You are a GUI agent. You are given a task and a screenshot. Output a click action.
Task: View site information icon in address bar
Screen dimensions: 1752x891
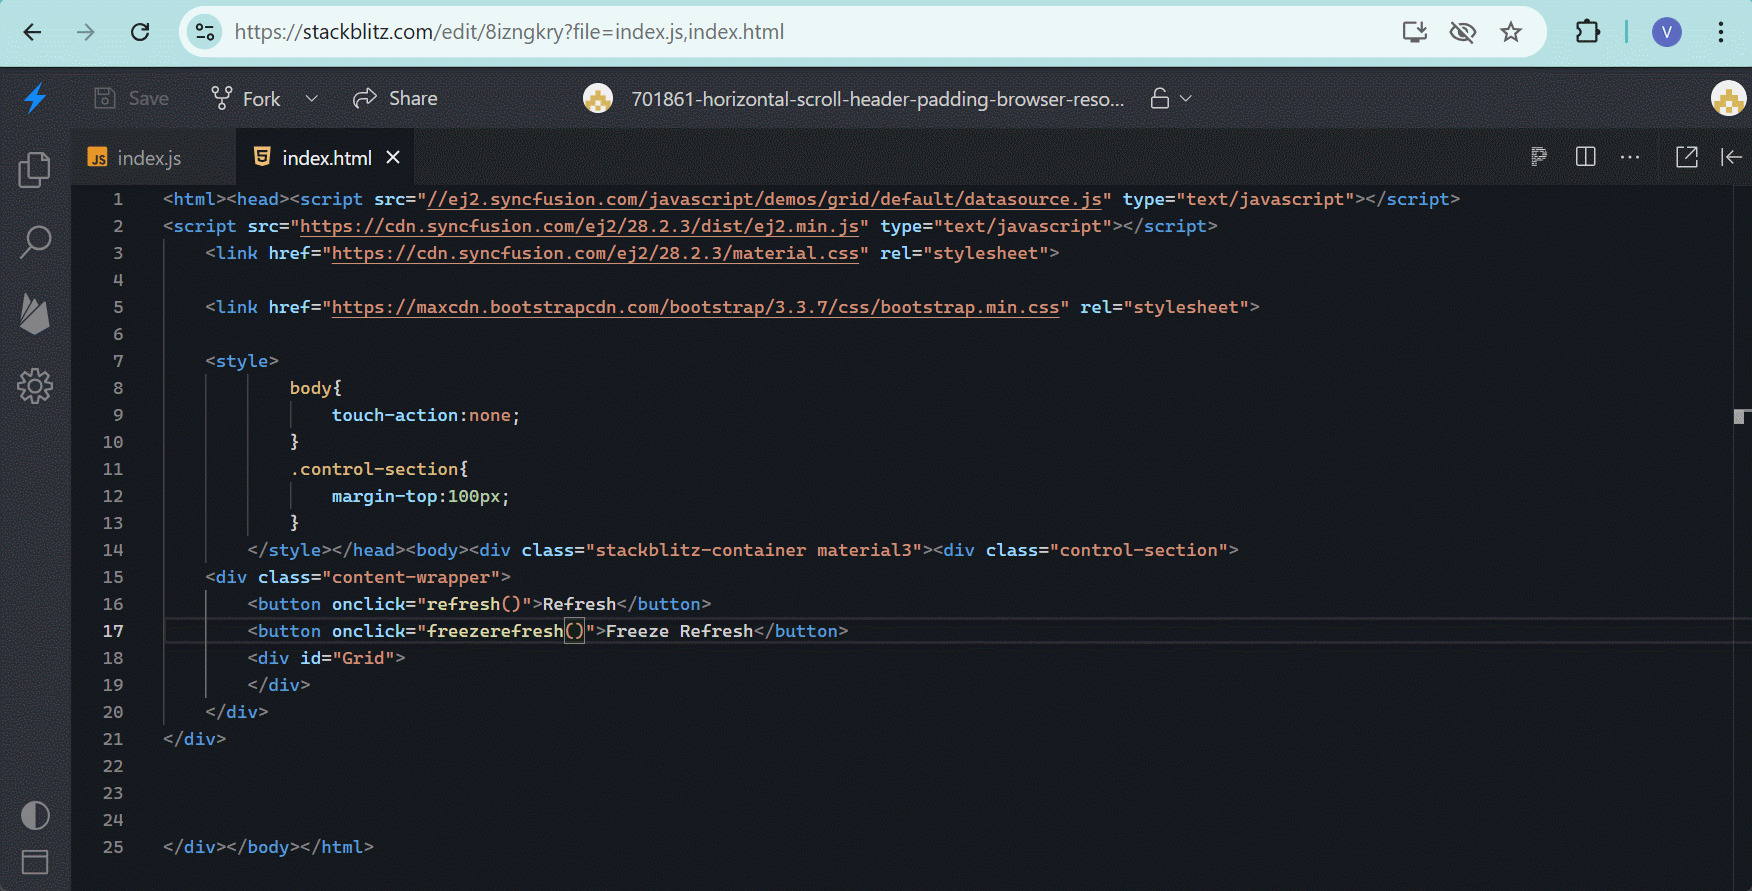click(205, 32)
